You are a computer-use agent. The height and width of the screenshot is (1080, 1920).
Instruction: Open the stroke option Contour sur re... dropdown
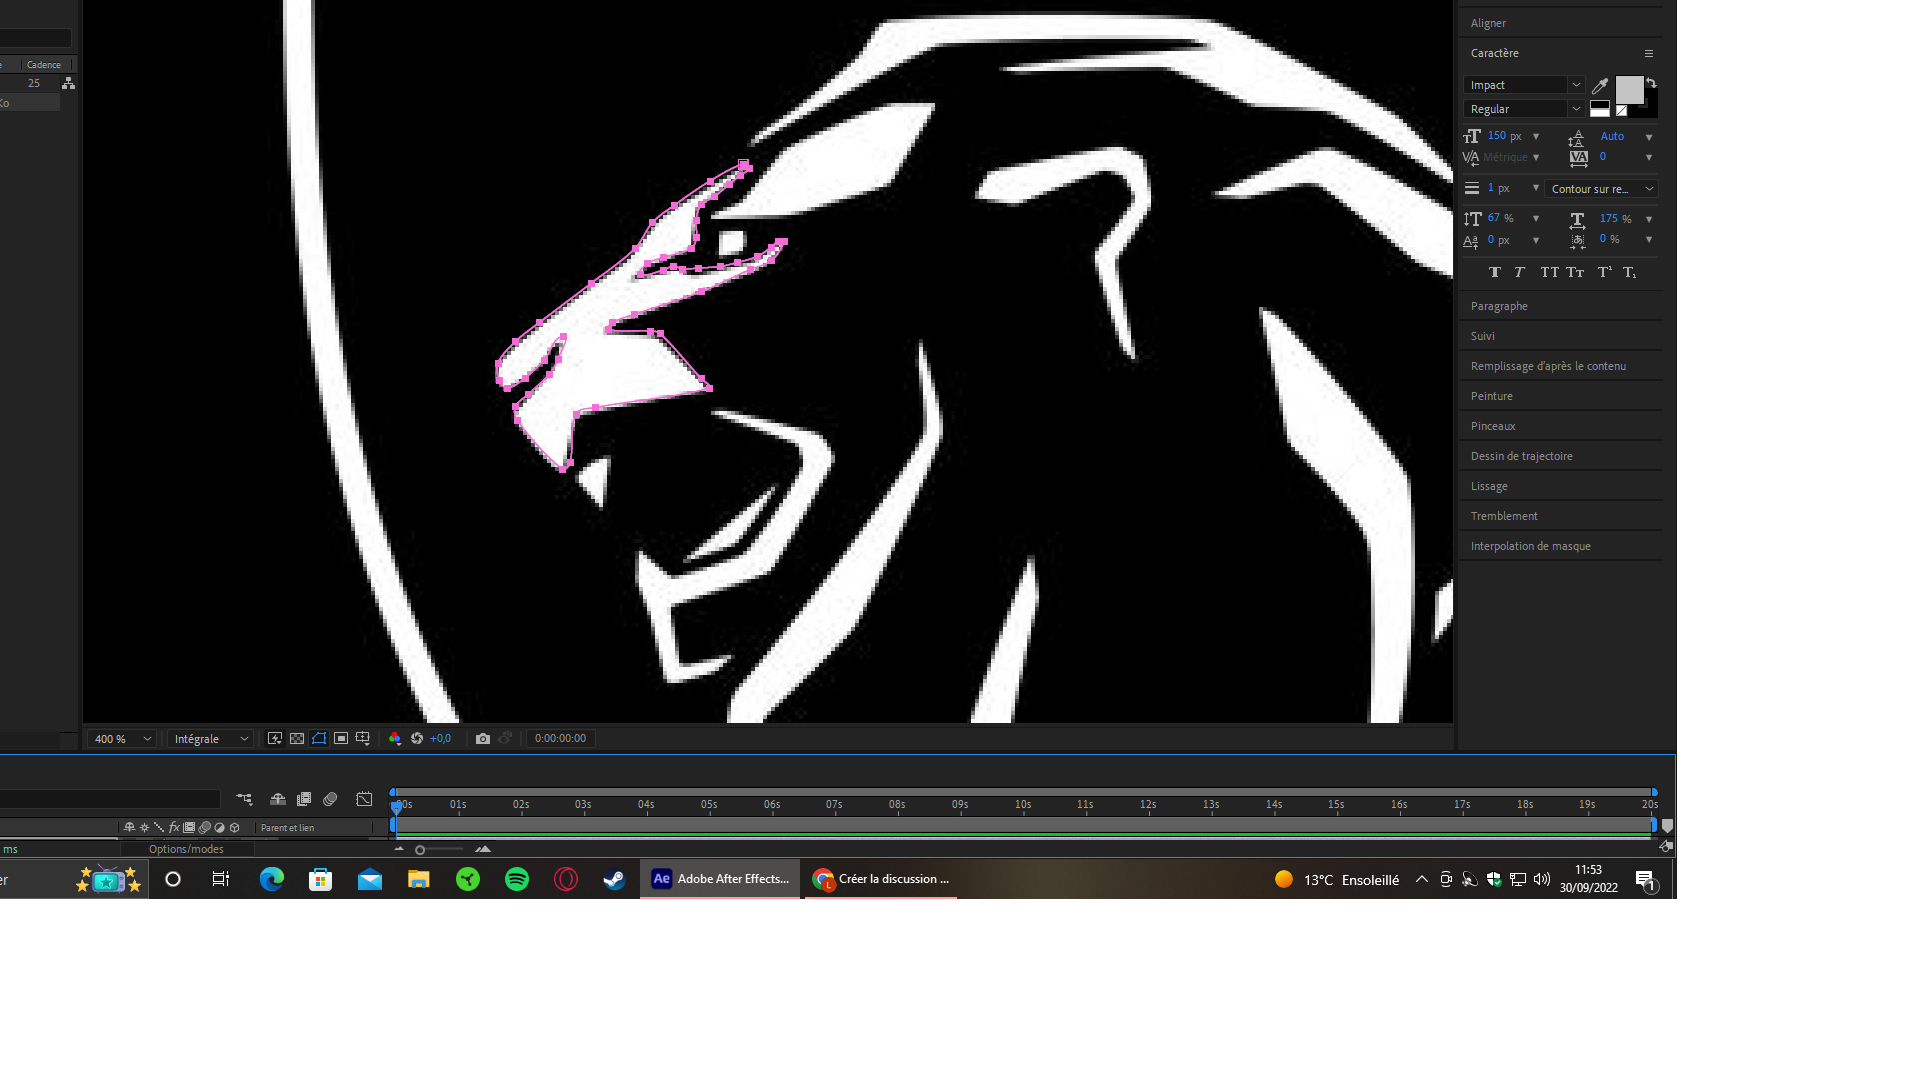click(x=1601, y=189)
